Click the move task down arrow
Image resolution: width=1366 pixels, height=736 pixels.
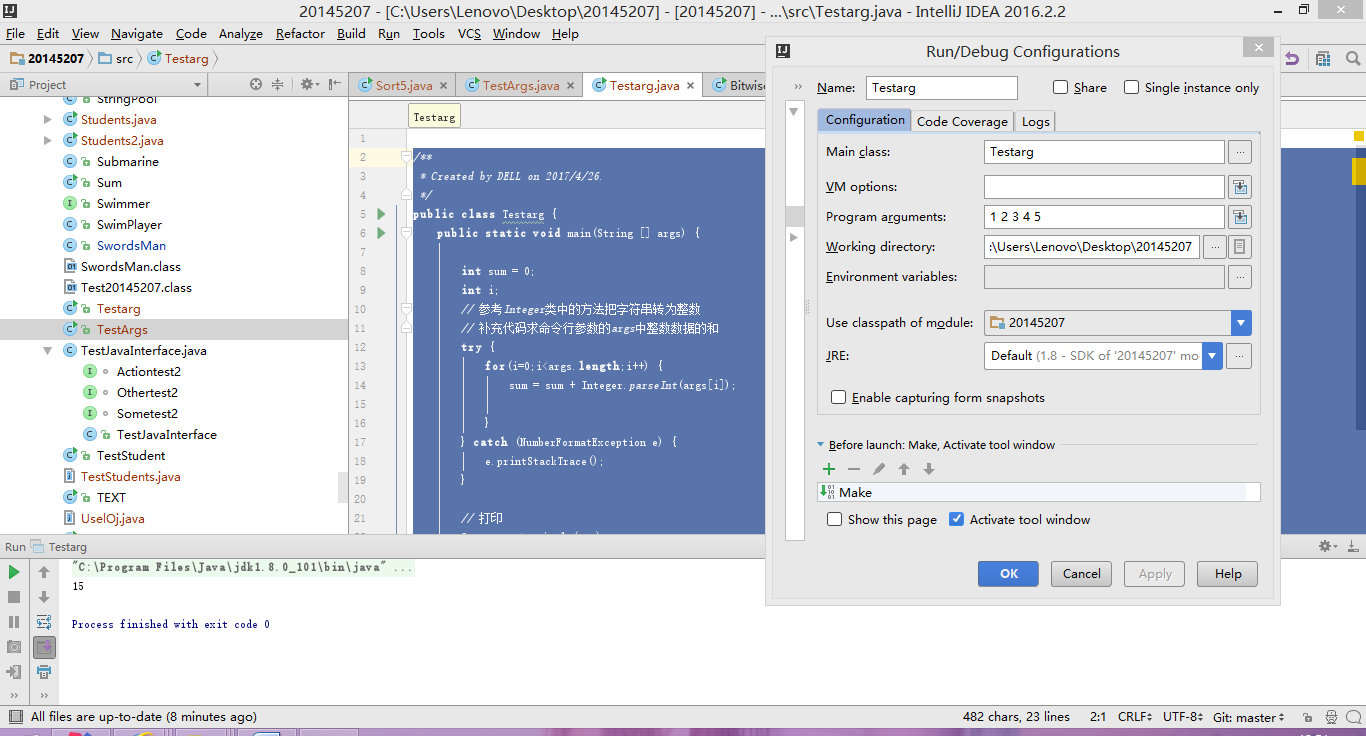pos(929,469)
